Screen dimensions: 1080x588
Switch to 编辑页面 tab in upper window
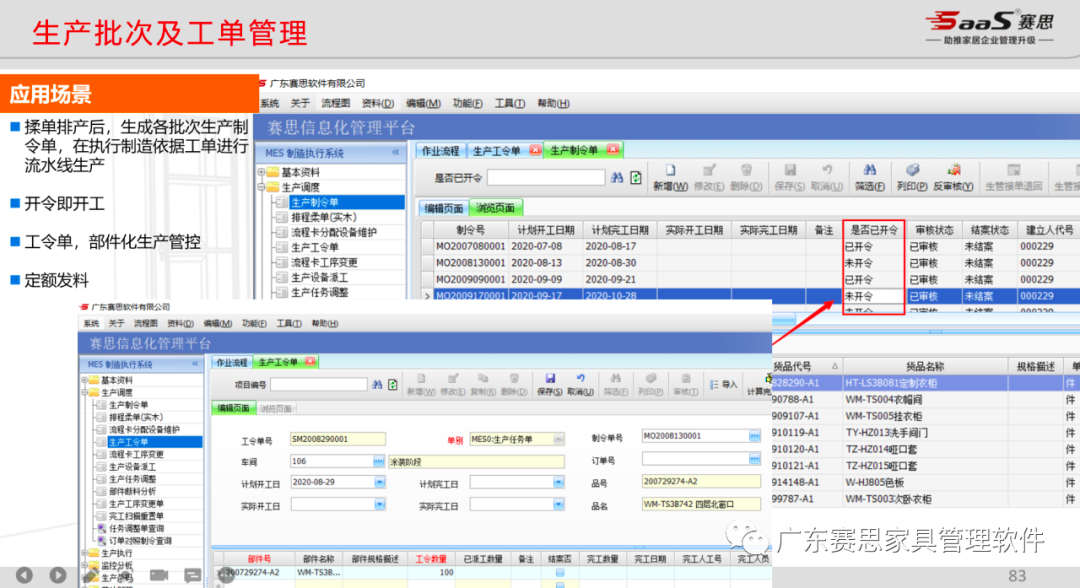[443, 208]
